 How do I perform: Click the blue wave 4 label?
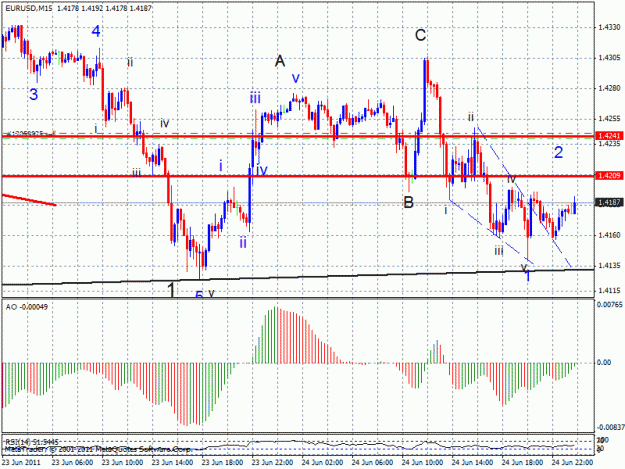point(96,31)
